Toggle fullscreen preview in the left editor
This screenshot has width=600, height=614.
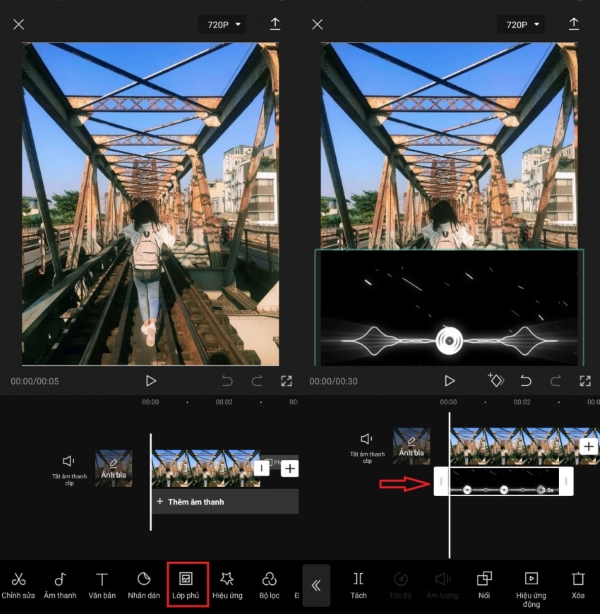click(287, 381)
